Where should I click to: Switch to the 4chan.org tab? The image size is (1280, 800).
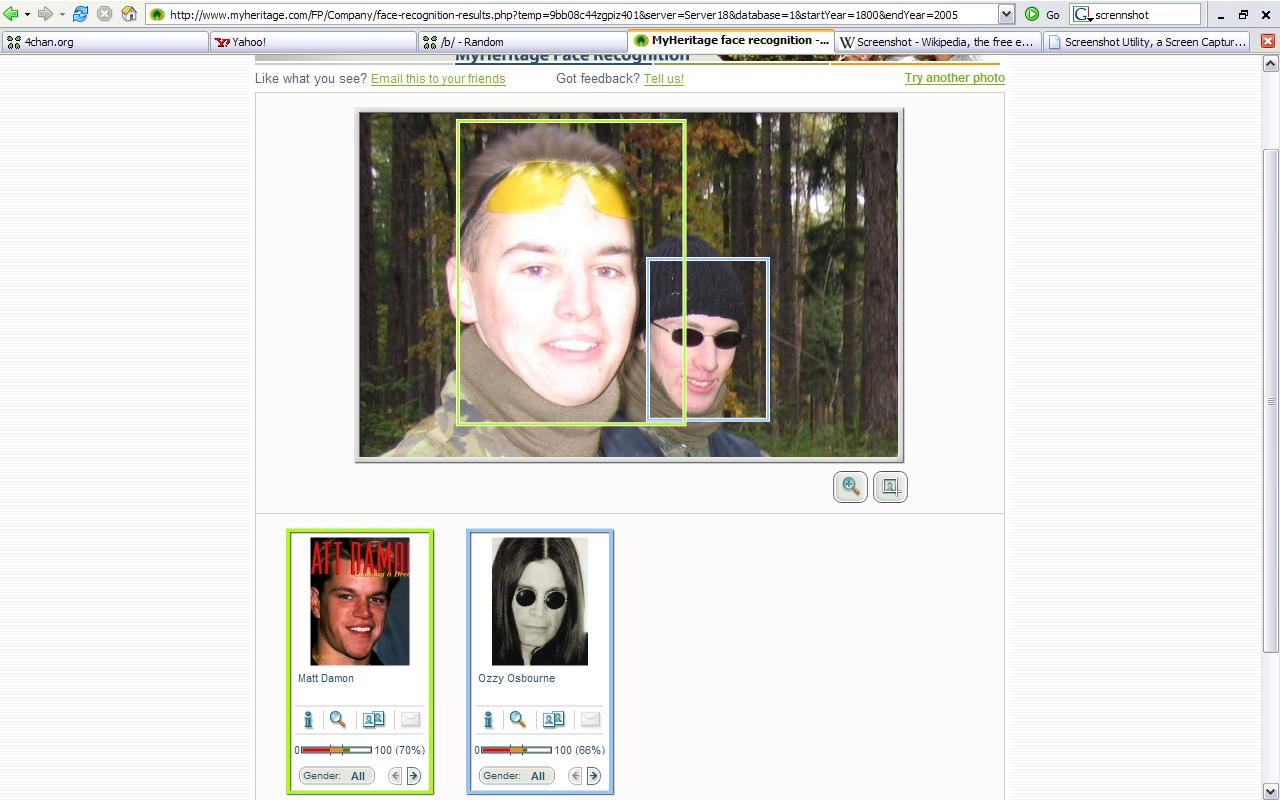click(106, 42)
